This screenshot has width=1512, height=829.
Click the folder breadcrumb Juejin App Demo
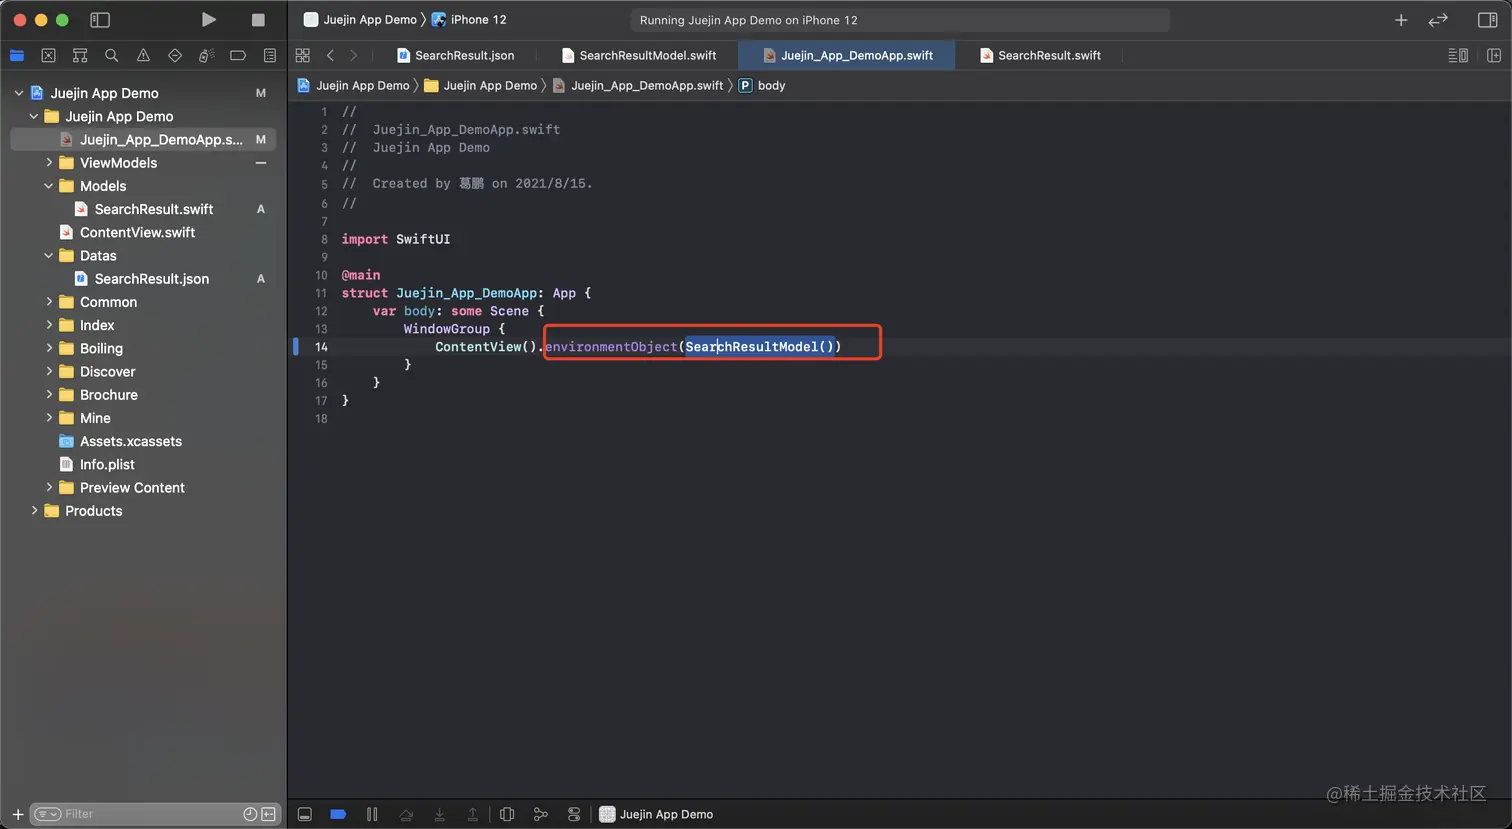[x=481, y=86]
